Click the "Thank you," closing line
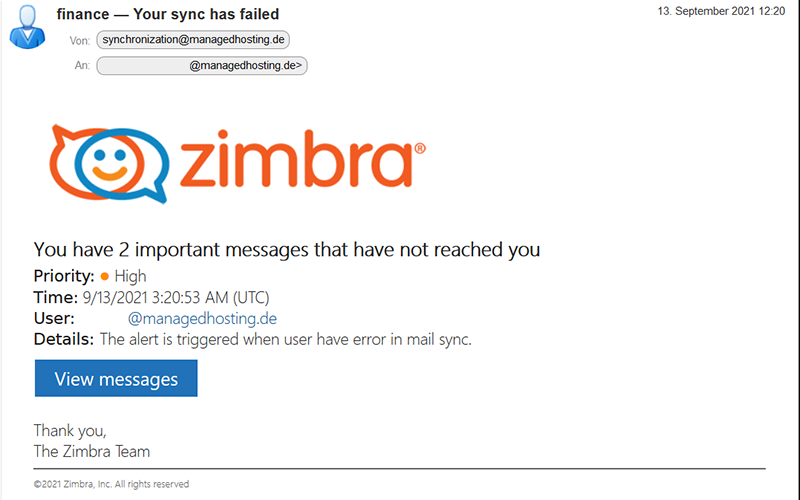The width and height of the screenshot is (800, 500). (x=70, y=430)
